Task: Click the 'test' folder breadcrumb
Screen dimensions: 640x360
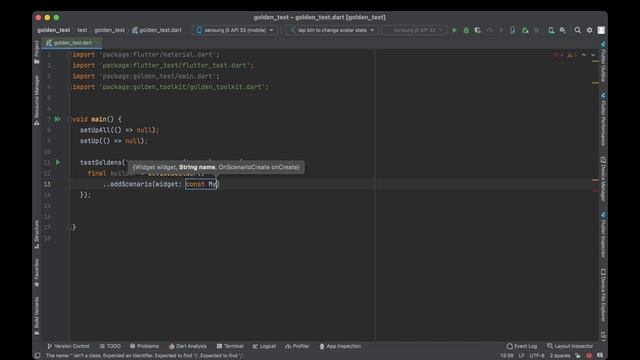Action: pos(82,30)
